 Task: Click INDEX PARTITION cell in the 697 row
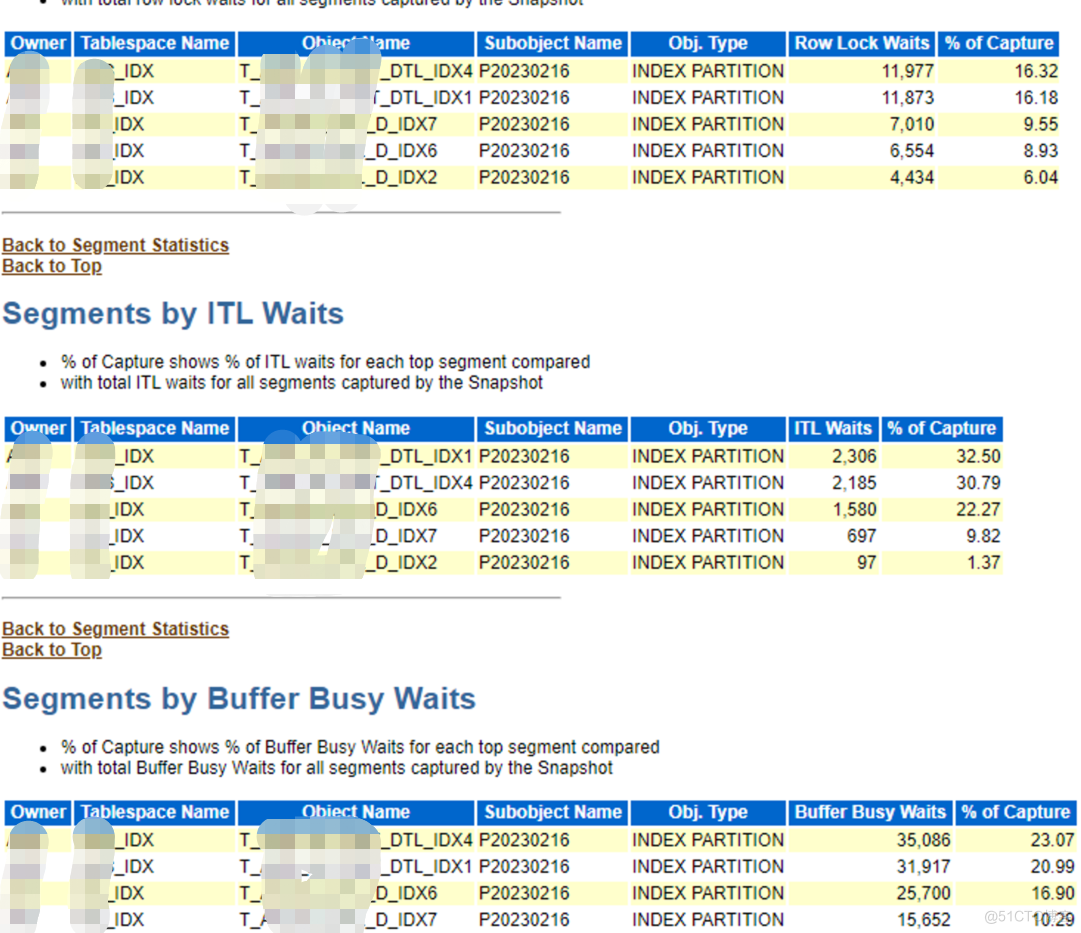708,536
